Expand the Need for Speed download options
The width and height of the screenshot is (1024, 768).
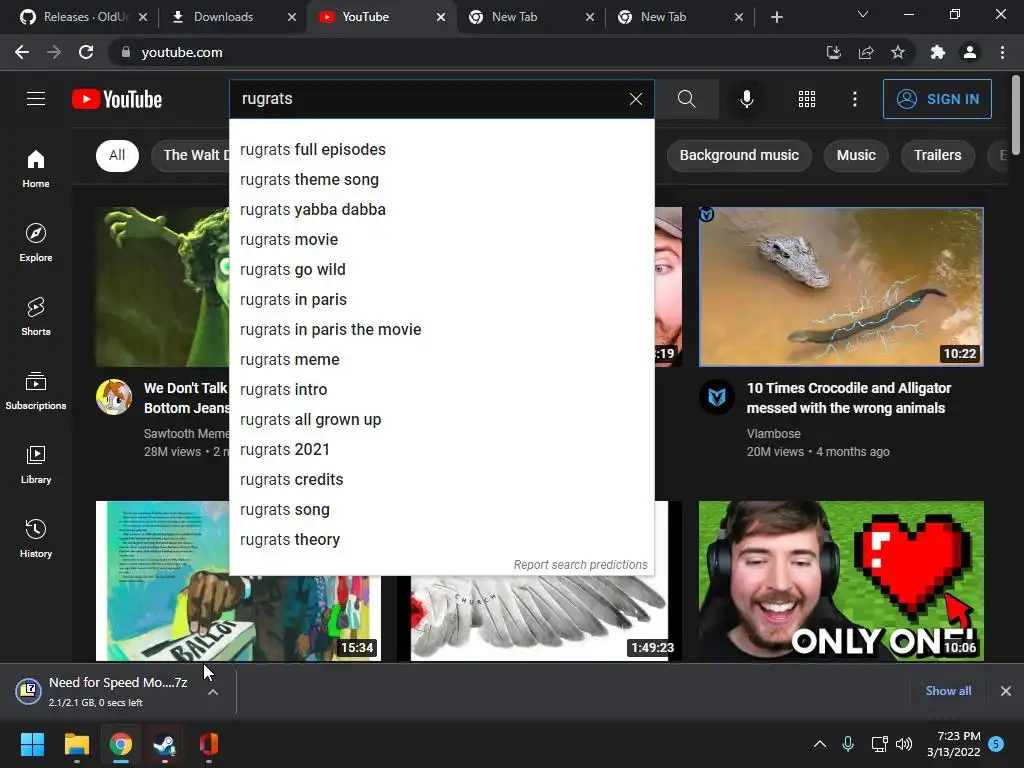coord(213,692)
